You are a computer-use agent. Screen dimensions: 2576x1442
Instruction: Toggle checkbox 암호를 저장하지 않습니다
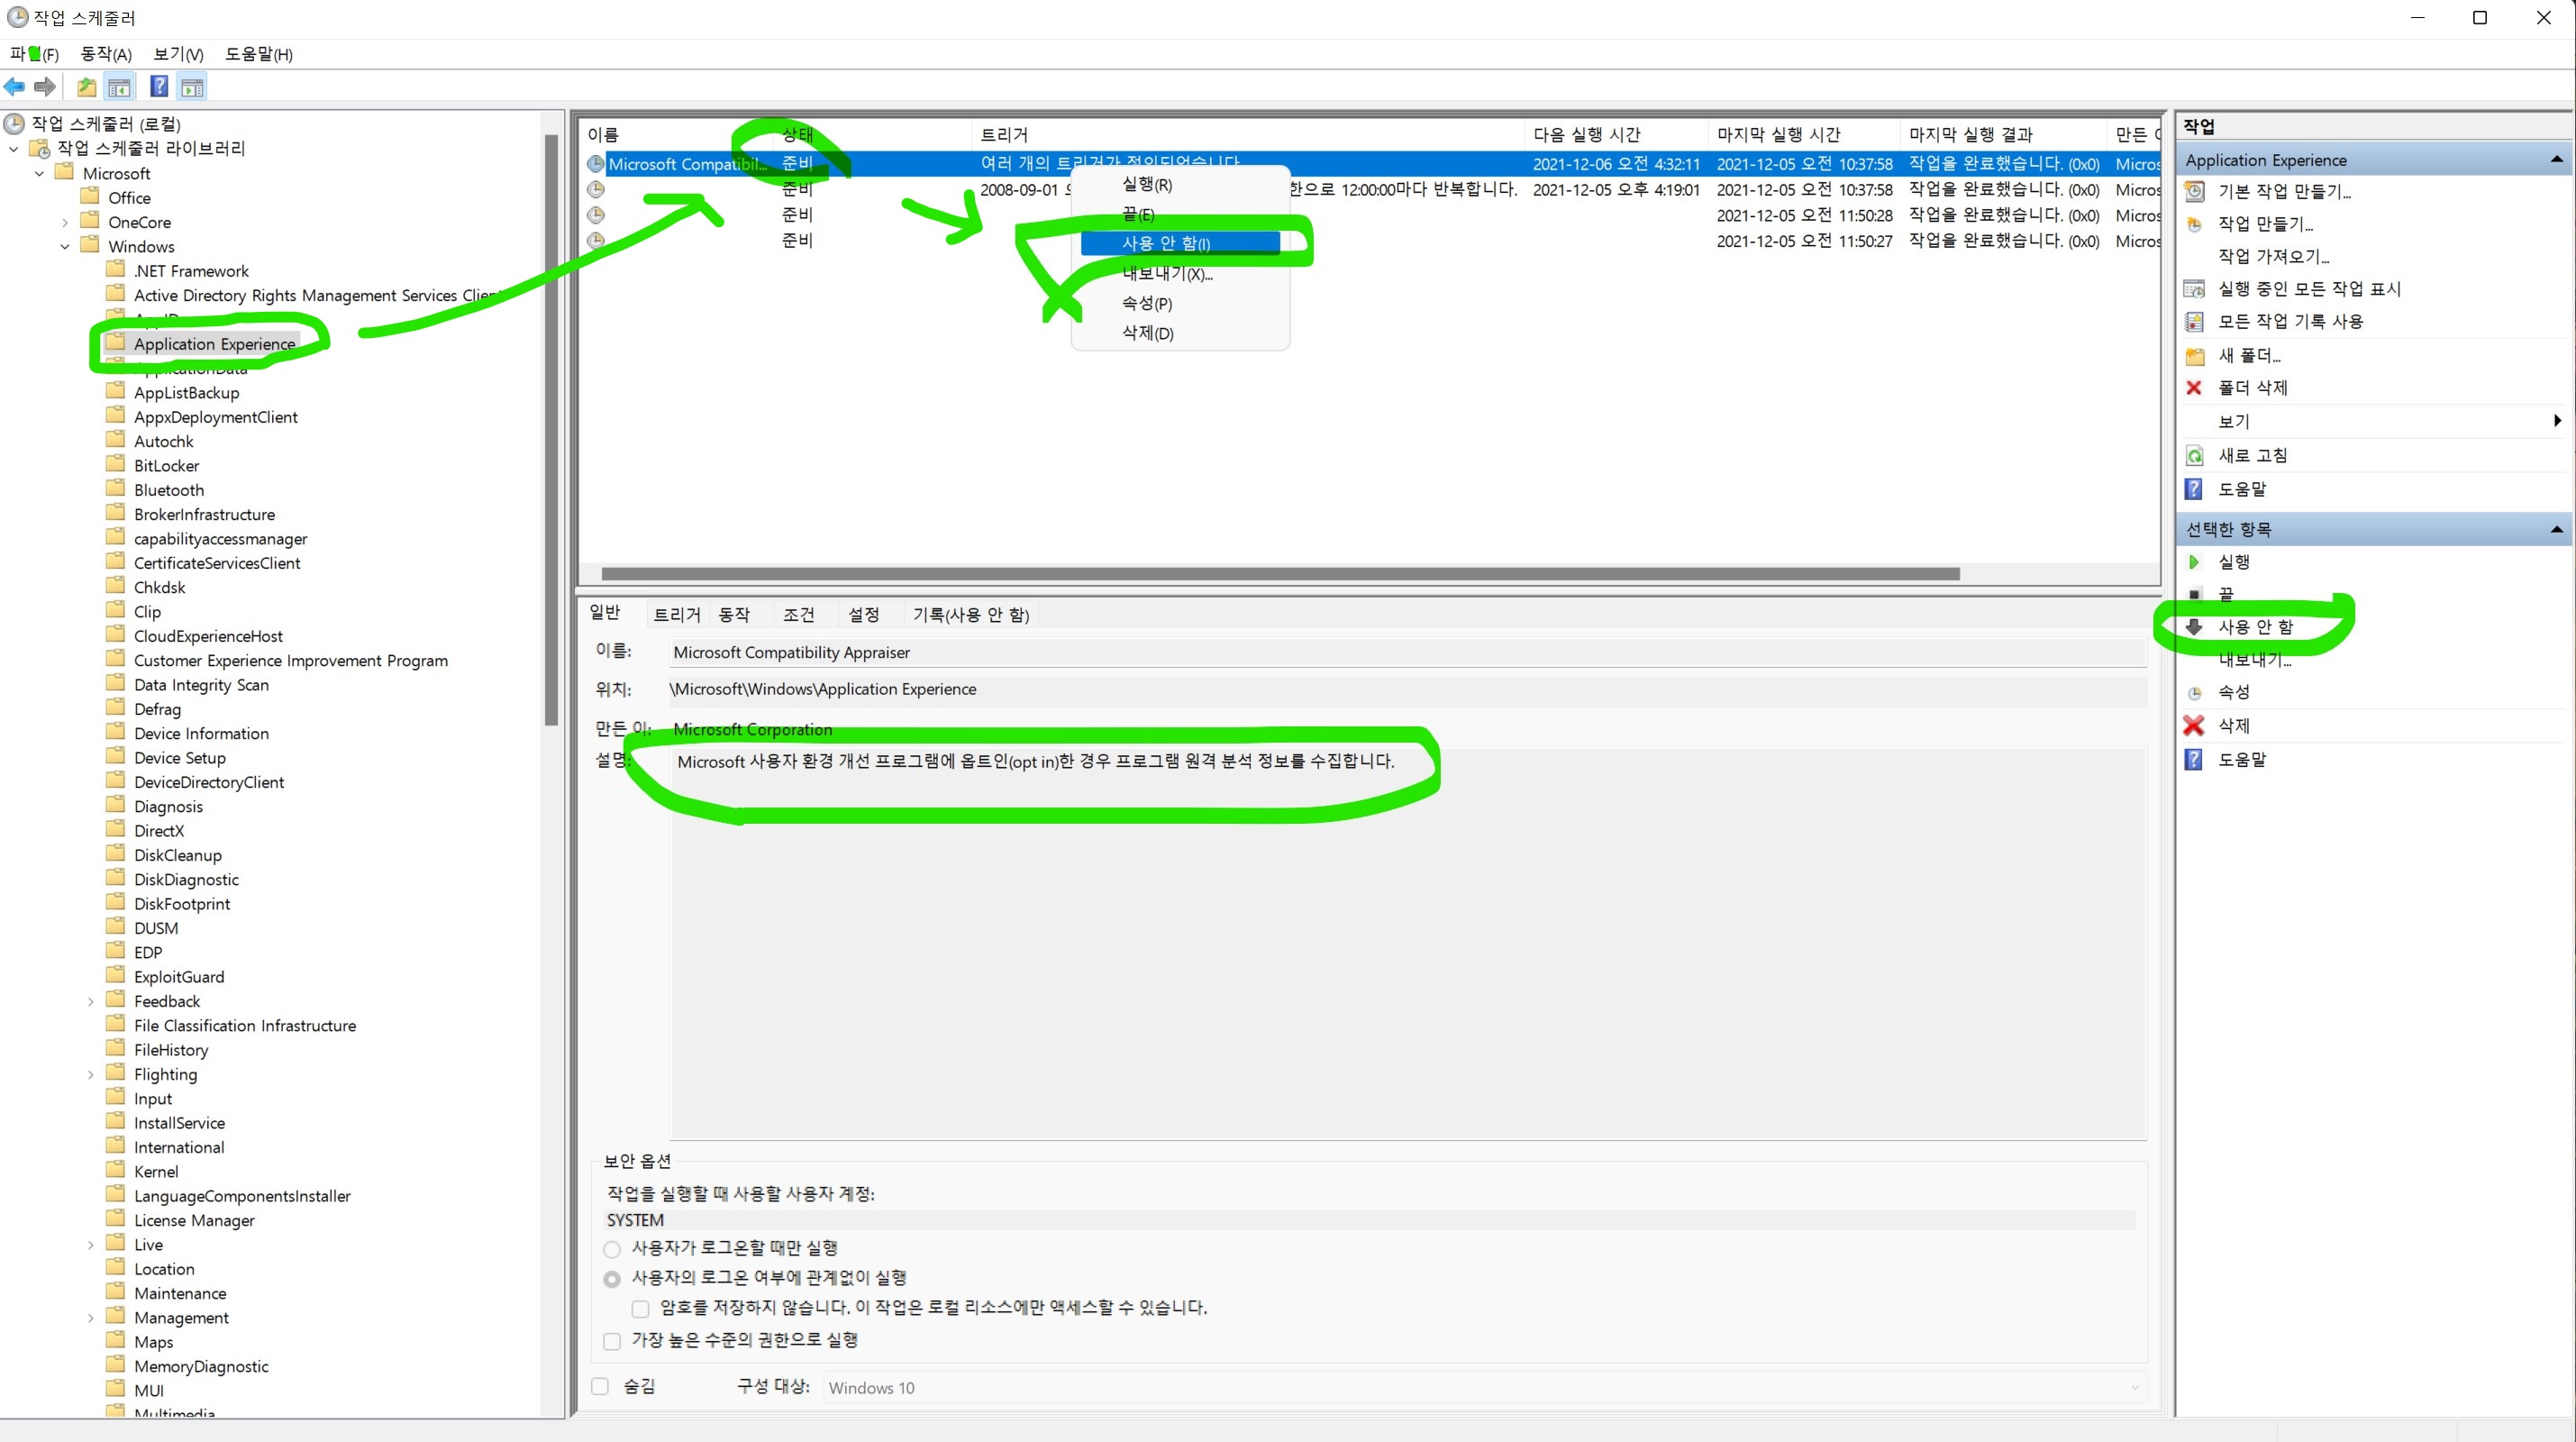640,1309
